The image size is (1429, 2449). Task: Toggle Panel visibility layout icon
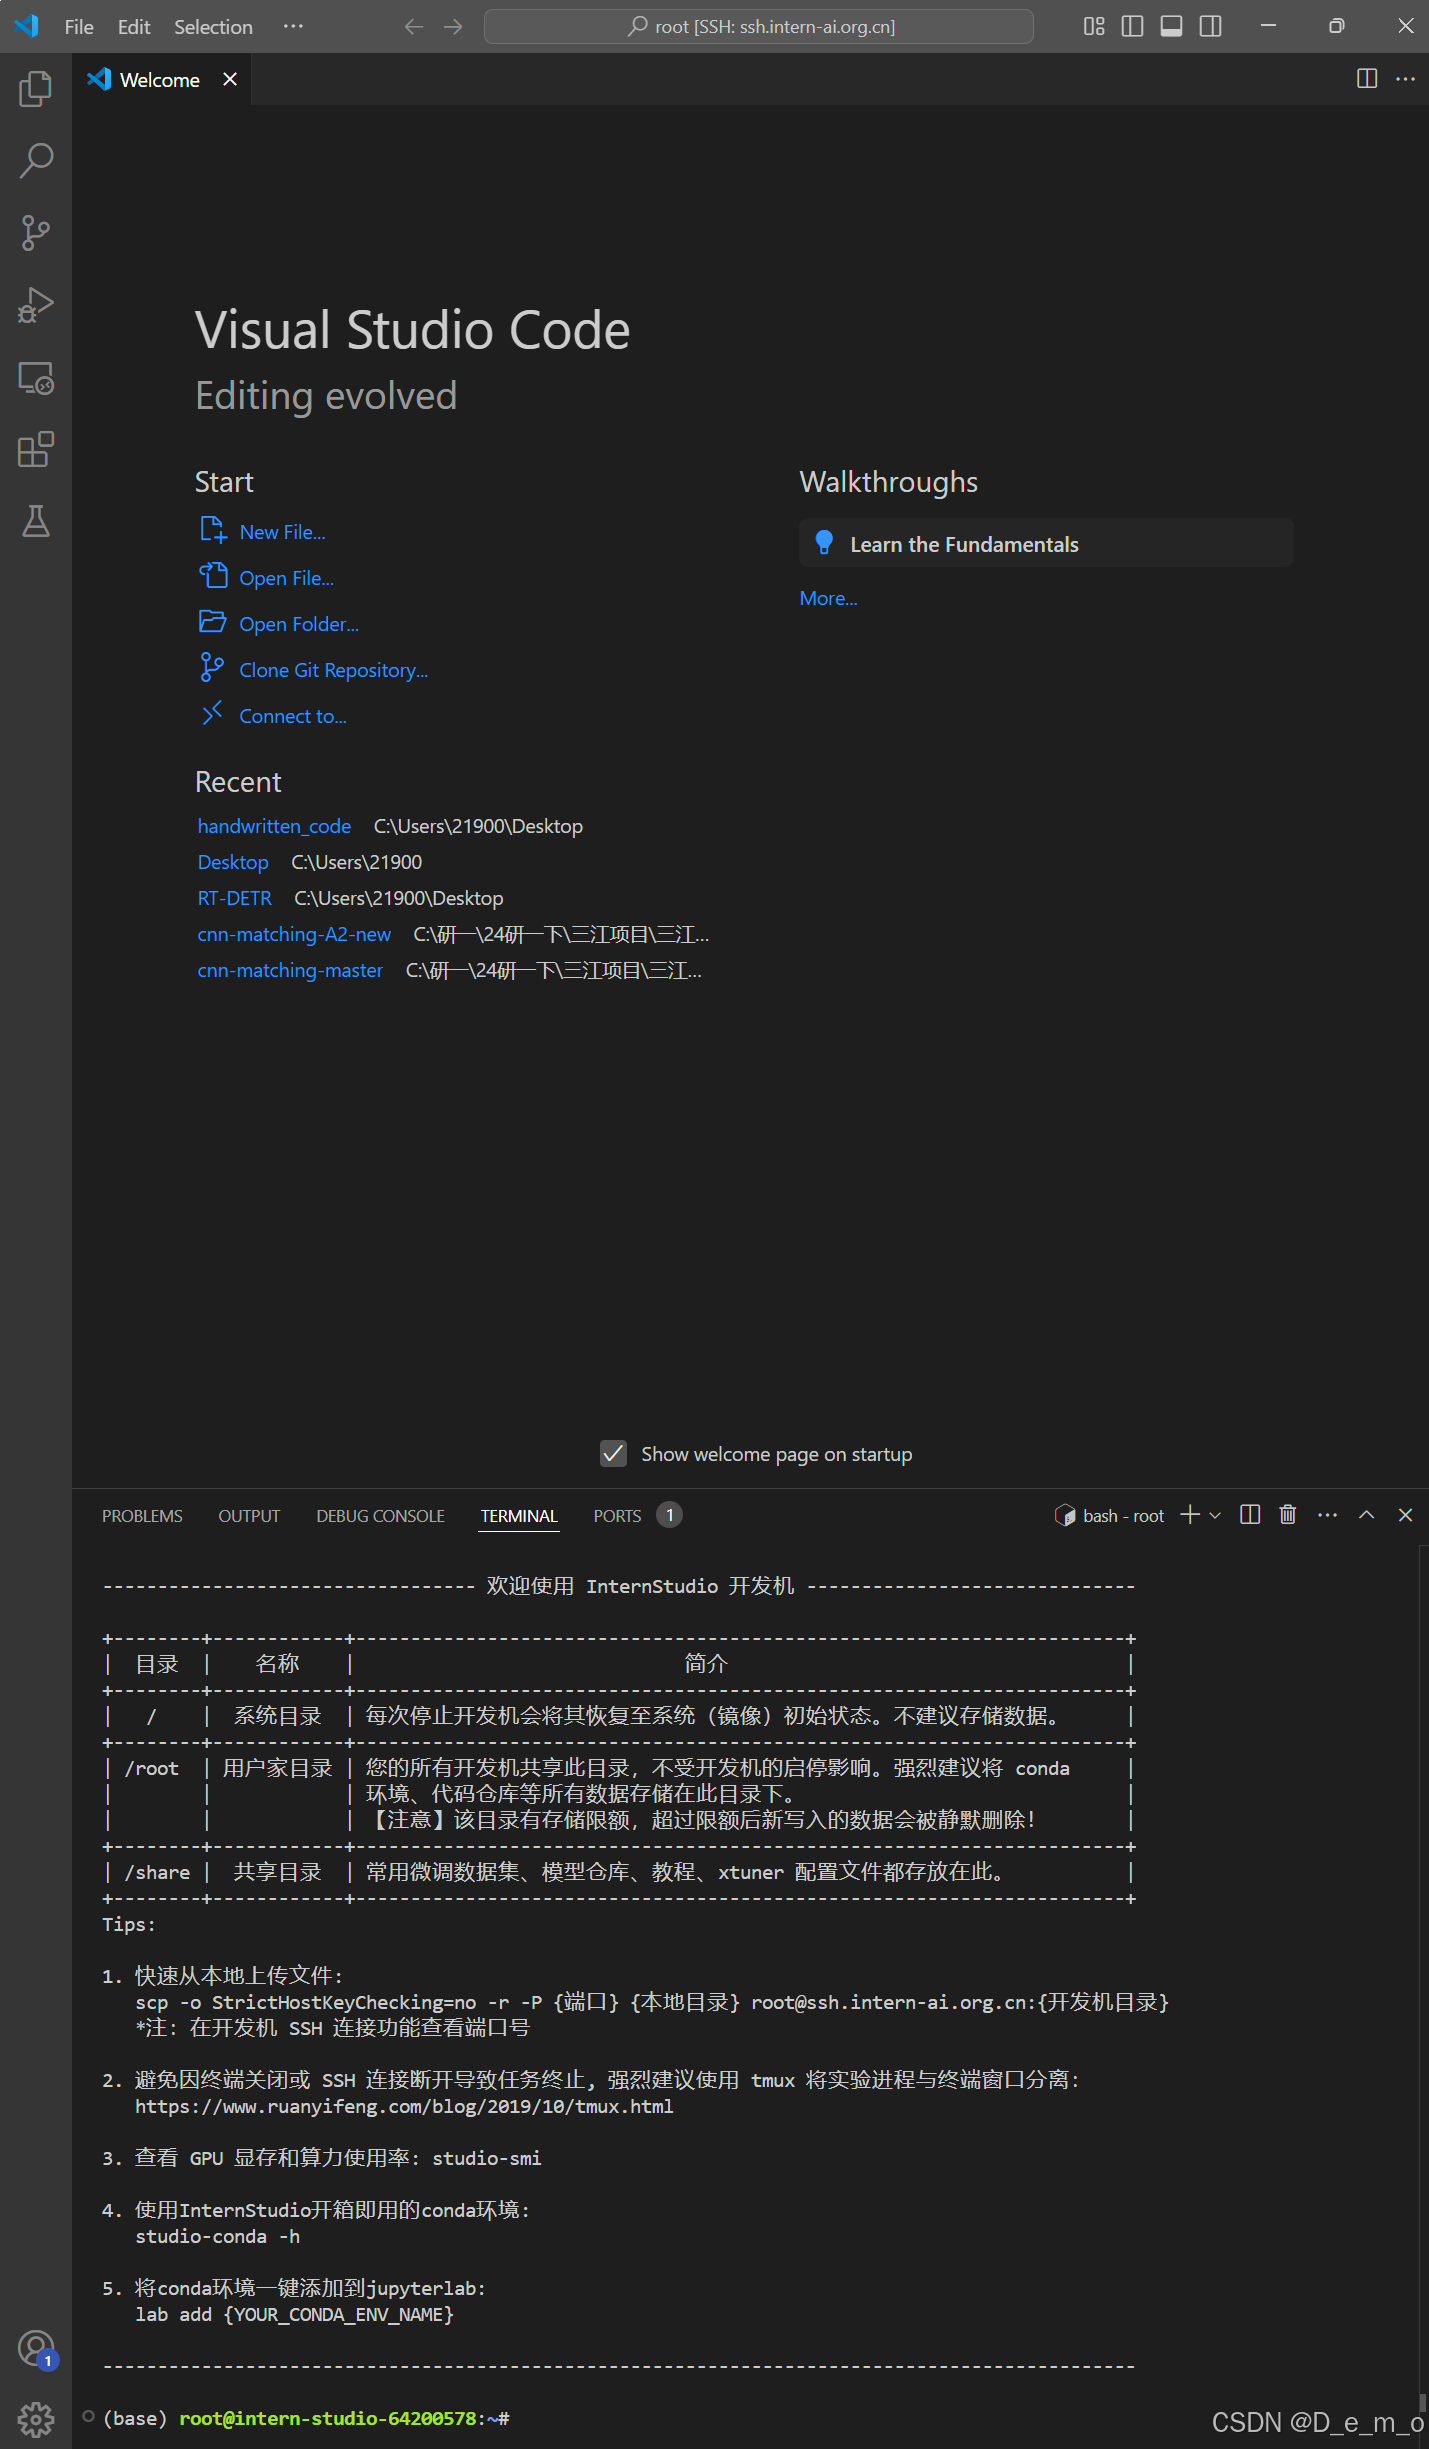pyautogui.click(x=1171, y=26)
